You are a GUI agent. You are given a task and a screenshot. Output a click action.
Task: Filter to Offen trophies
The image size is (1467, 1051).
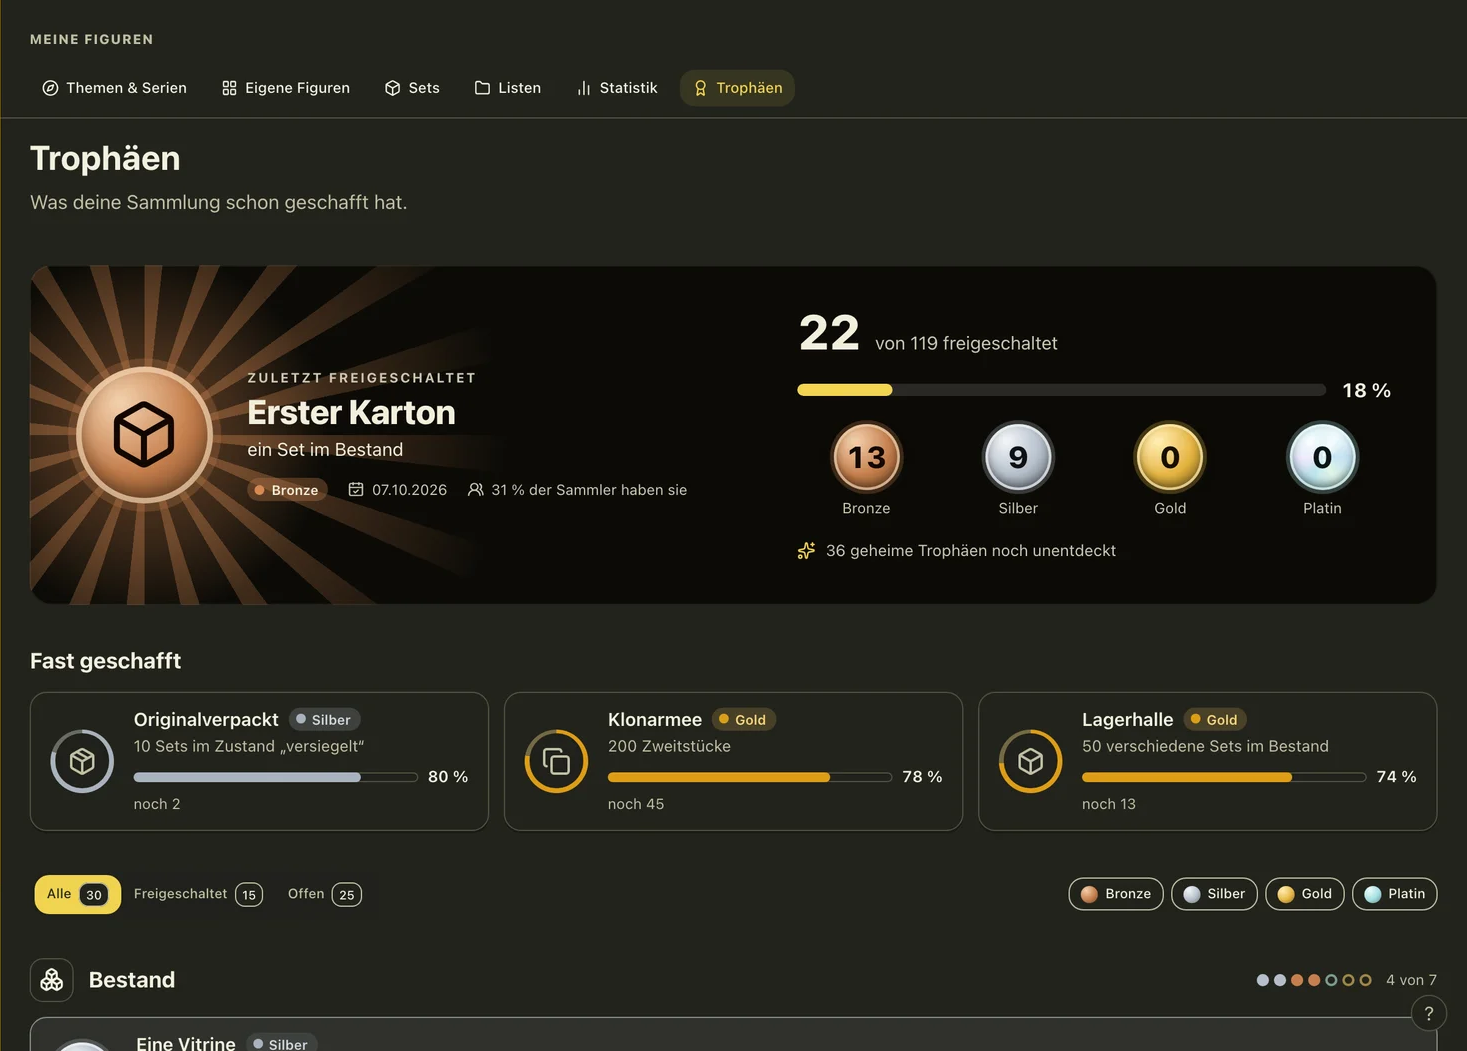tap(324, 894)
